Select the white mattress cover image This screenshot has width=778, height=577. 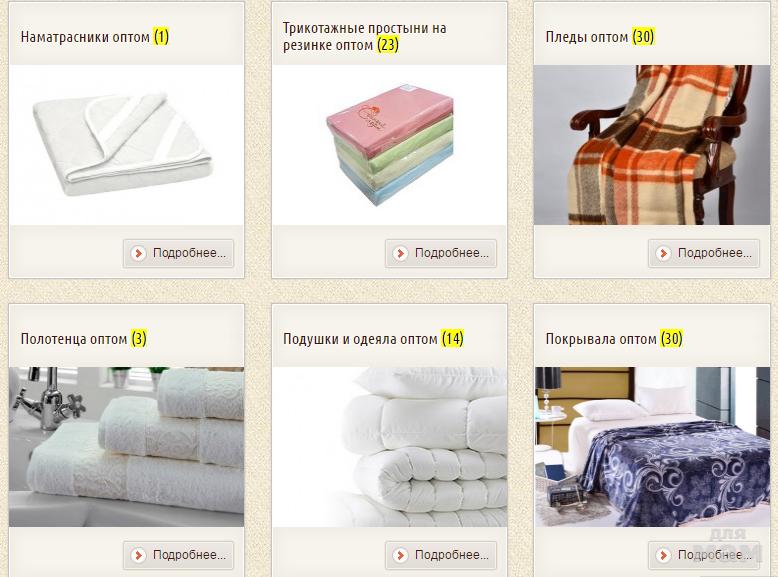point(127,145)
